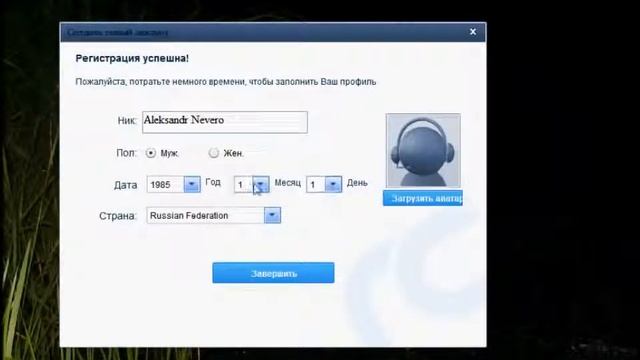Click the default headset avatar image

423,151
